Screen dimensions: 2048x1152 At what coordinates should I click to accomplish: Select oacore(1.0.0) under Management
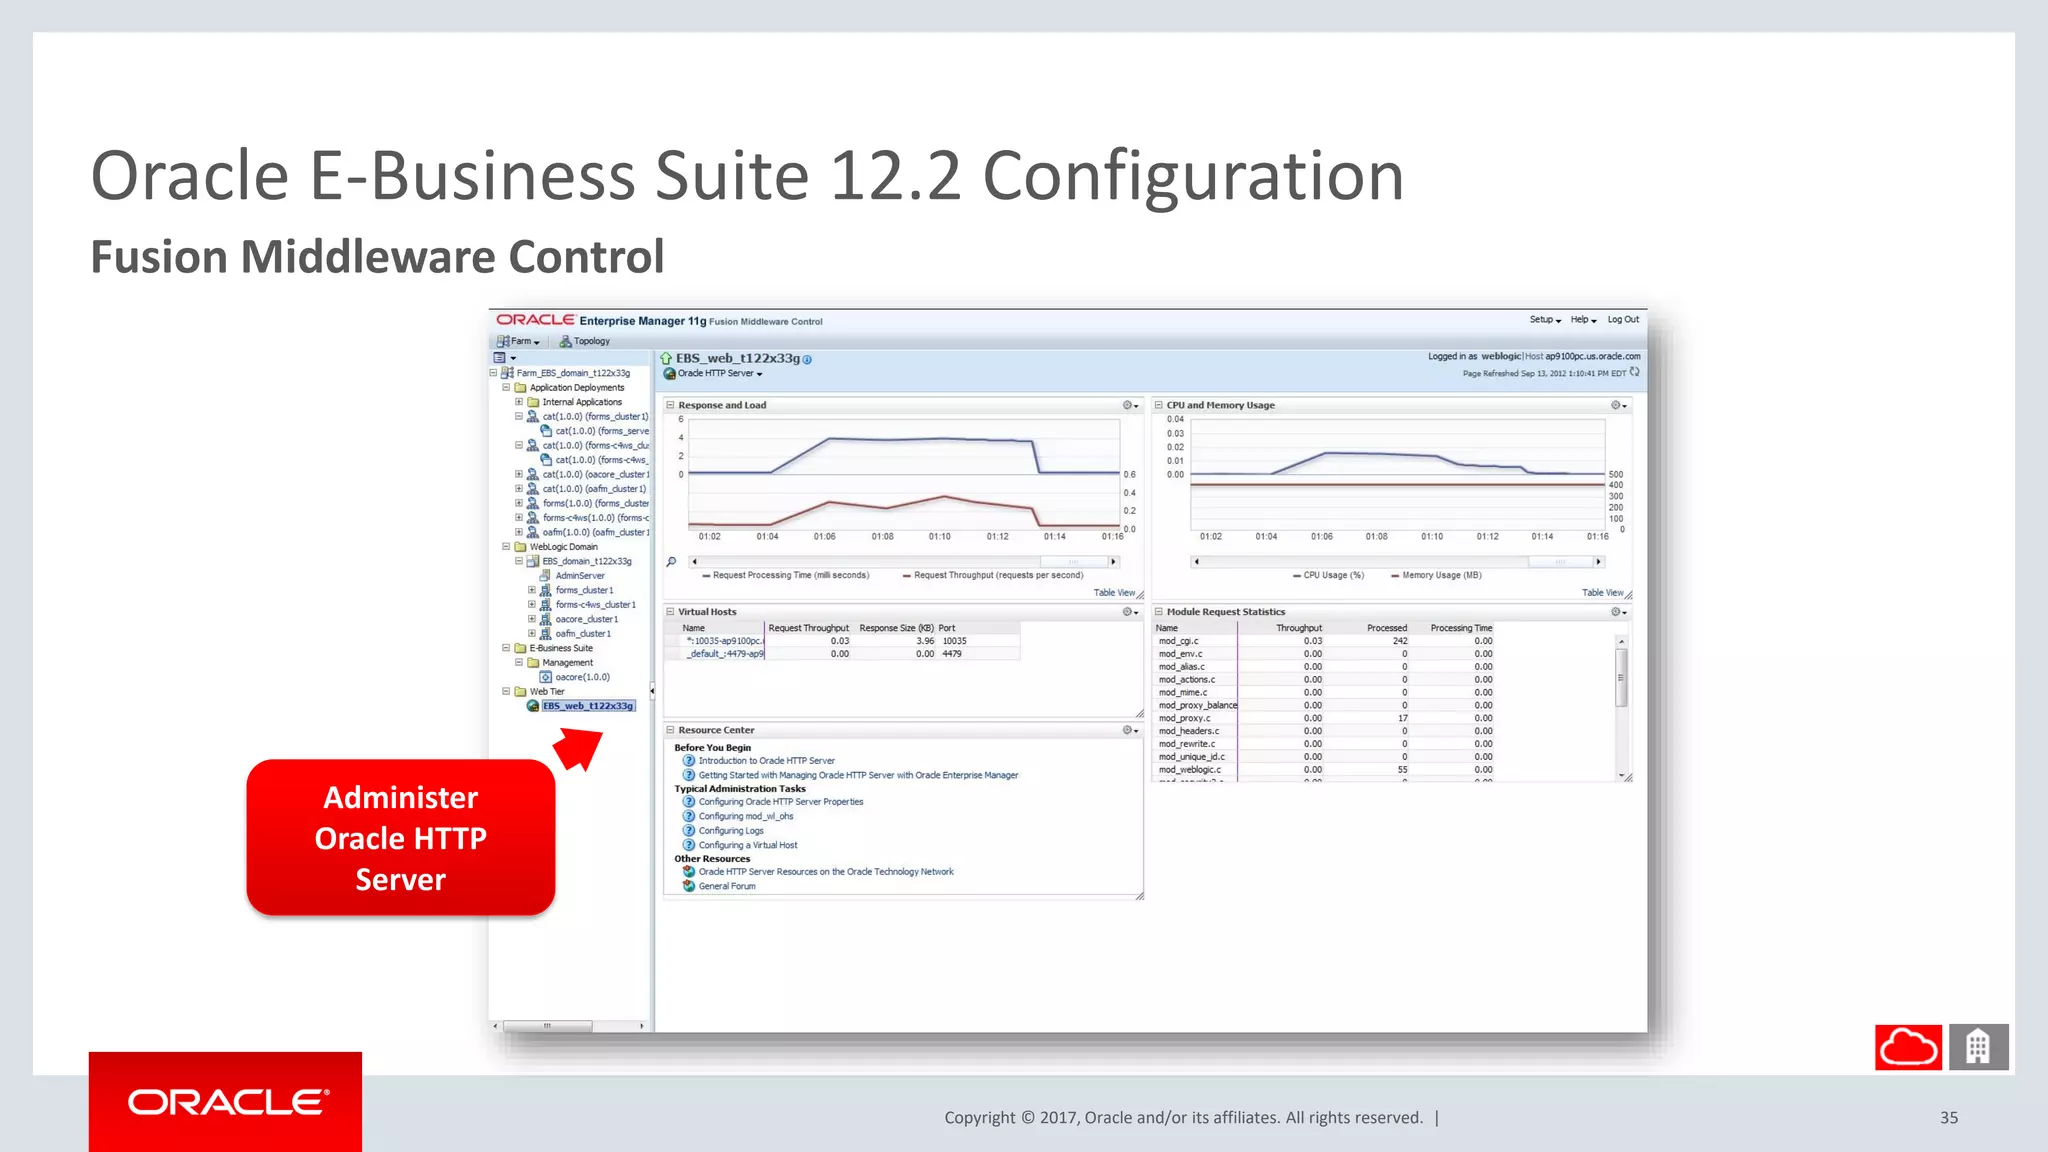(x=583, y=677)
